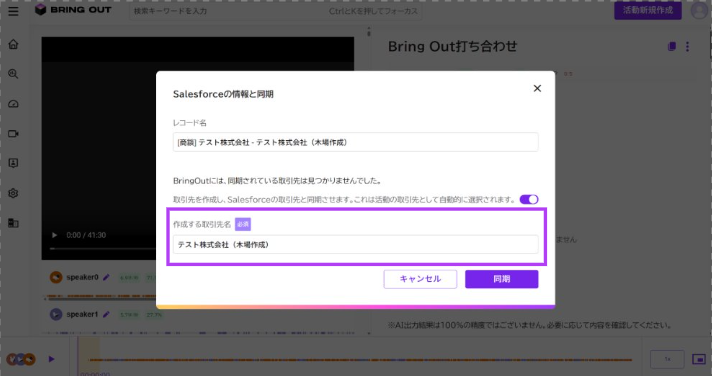This screenshot has width=712, height=376.
Task: Edit speaker1 name with pencil icon
Action: [x=106, y=314]
